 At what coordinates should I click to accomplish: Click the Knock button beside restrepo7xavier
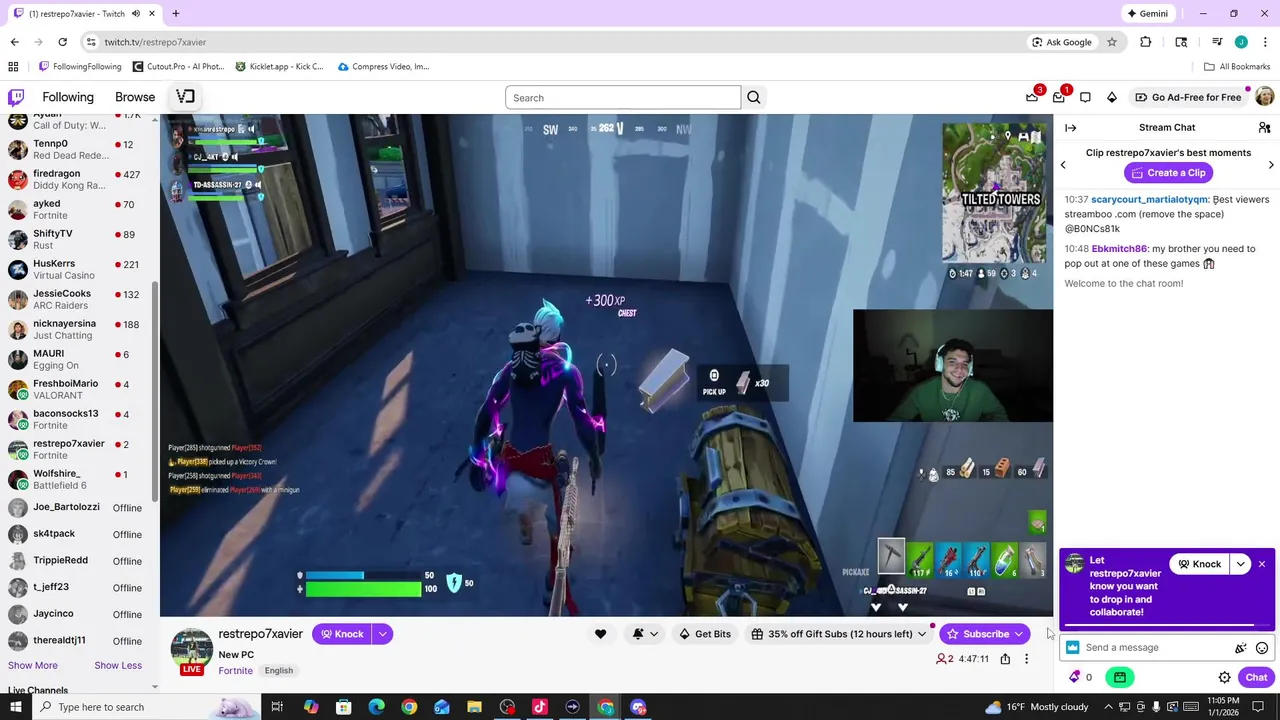341,634
